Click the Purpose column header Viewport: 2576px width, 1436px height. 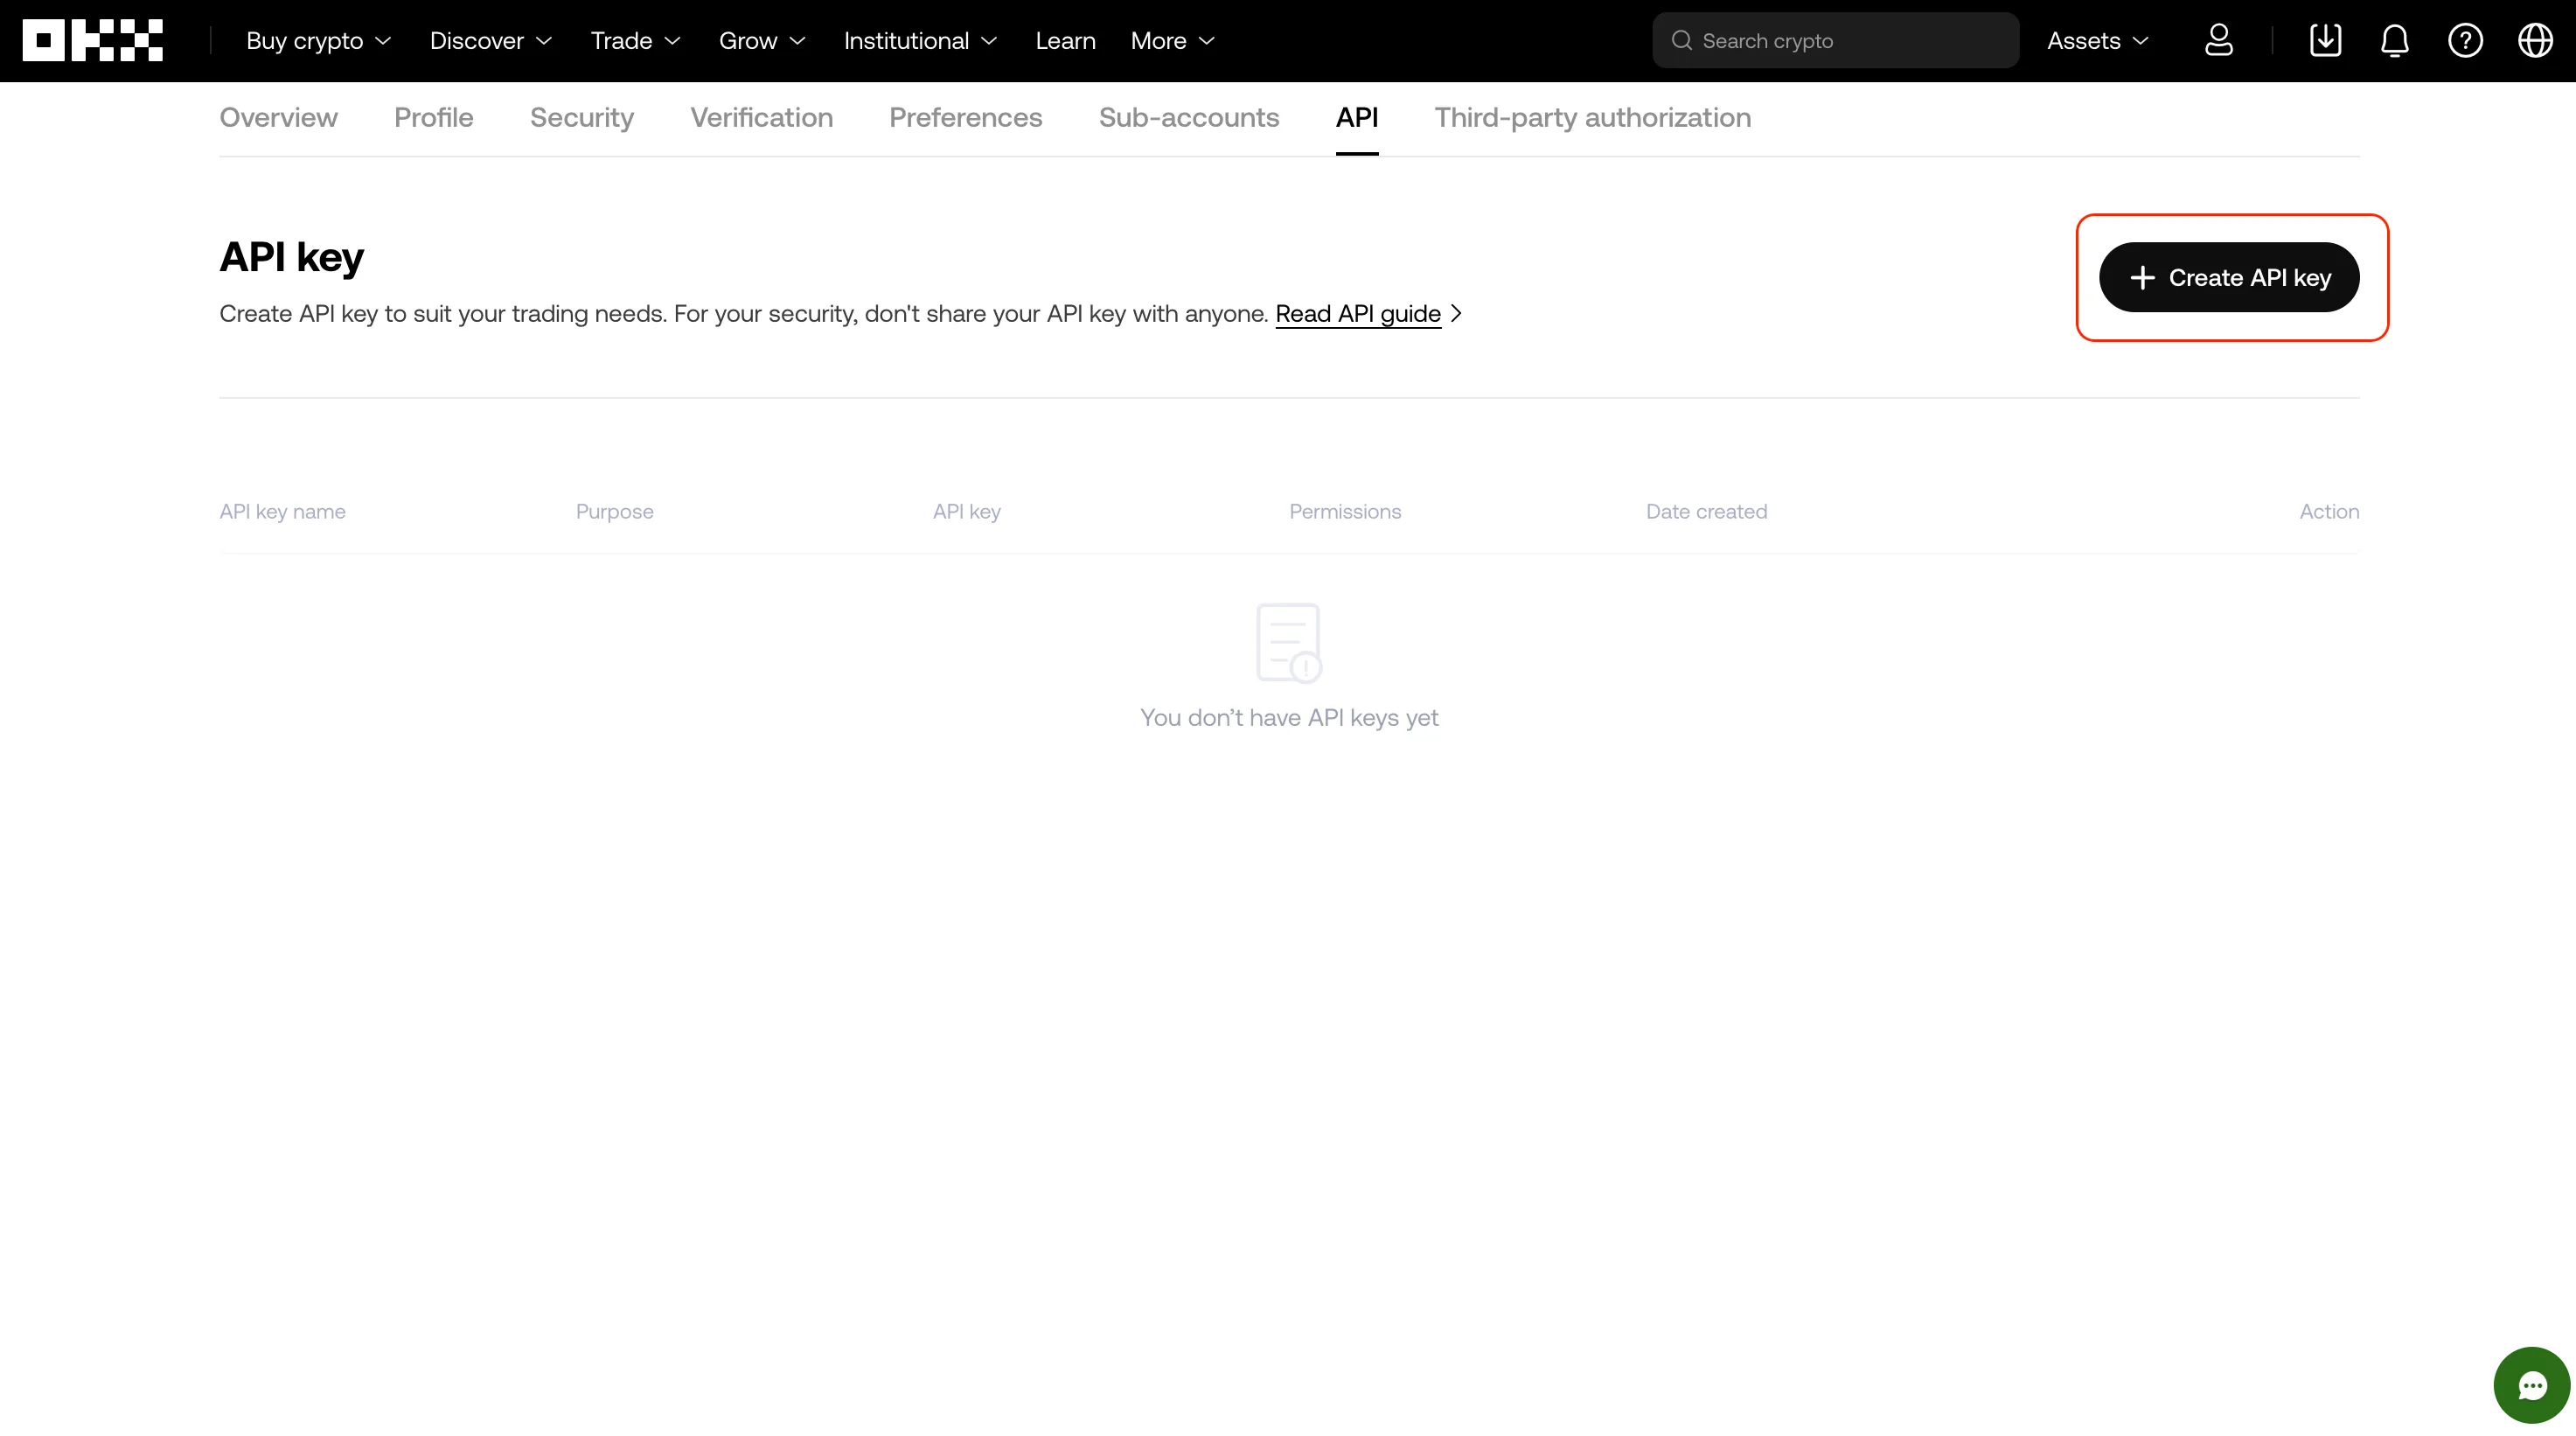click(x=614, y=512)
